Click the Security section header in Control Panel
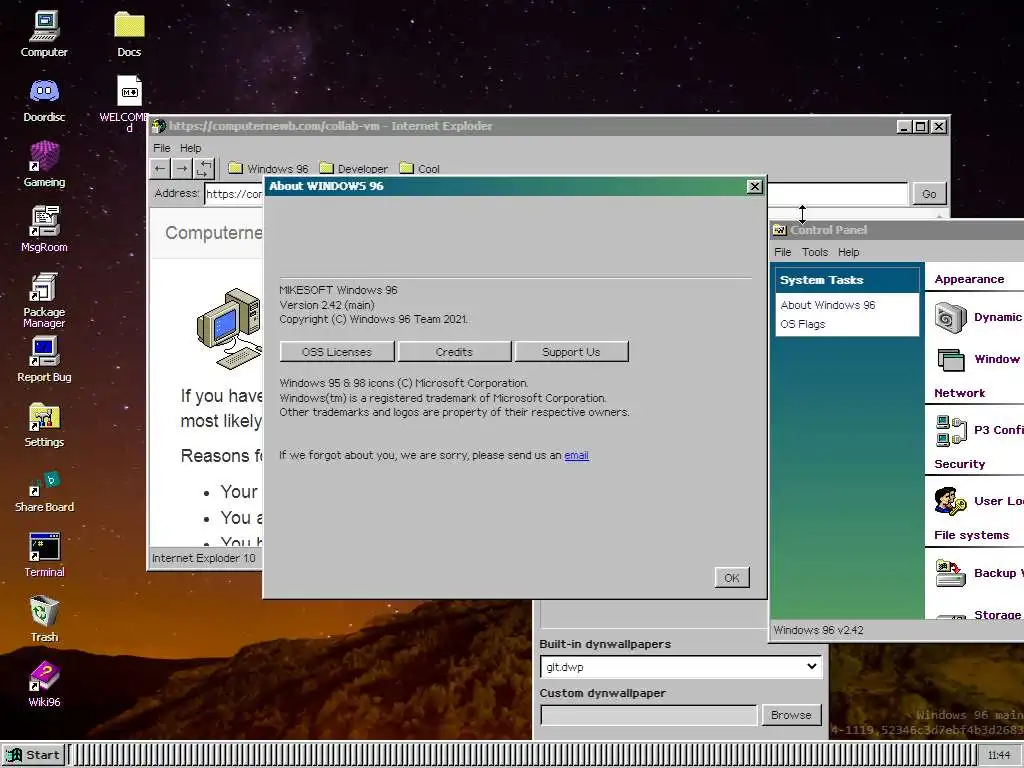This screenshot has height=768, width=1024. [959, 464]
